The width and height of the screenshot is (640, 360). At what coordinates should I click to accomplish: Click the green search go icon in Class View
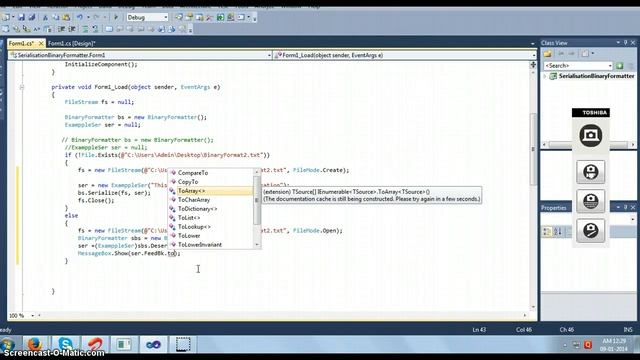click(620, 65)
